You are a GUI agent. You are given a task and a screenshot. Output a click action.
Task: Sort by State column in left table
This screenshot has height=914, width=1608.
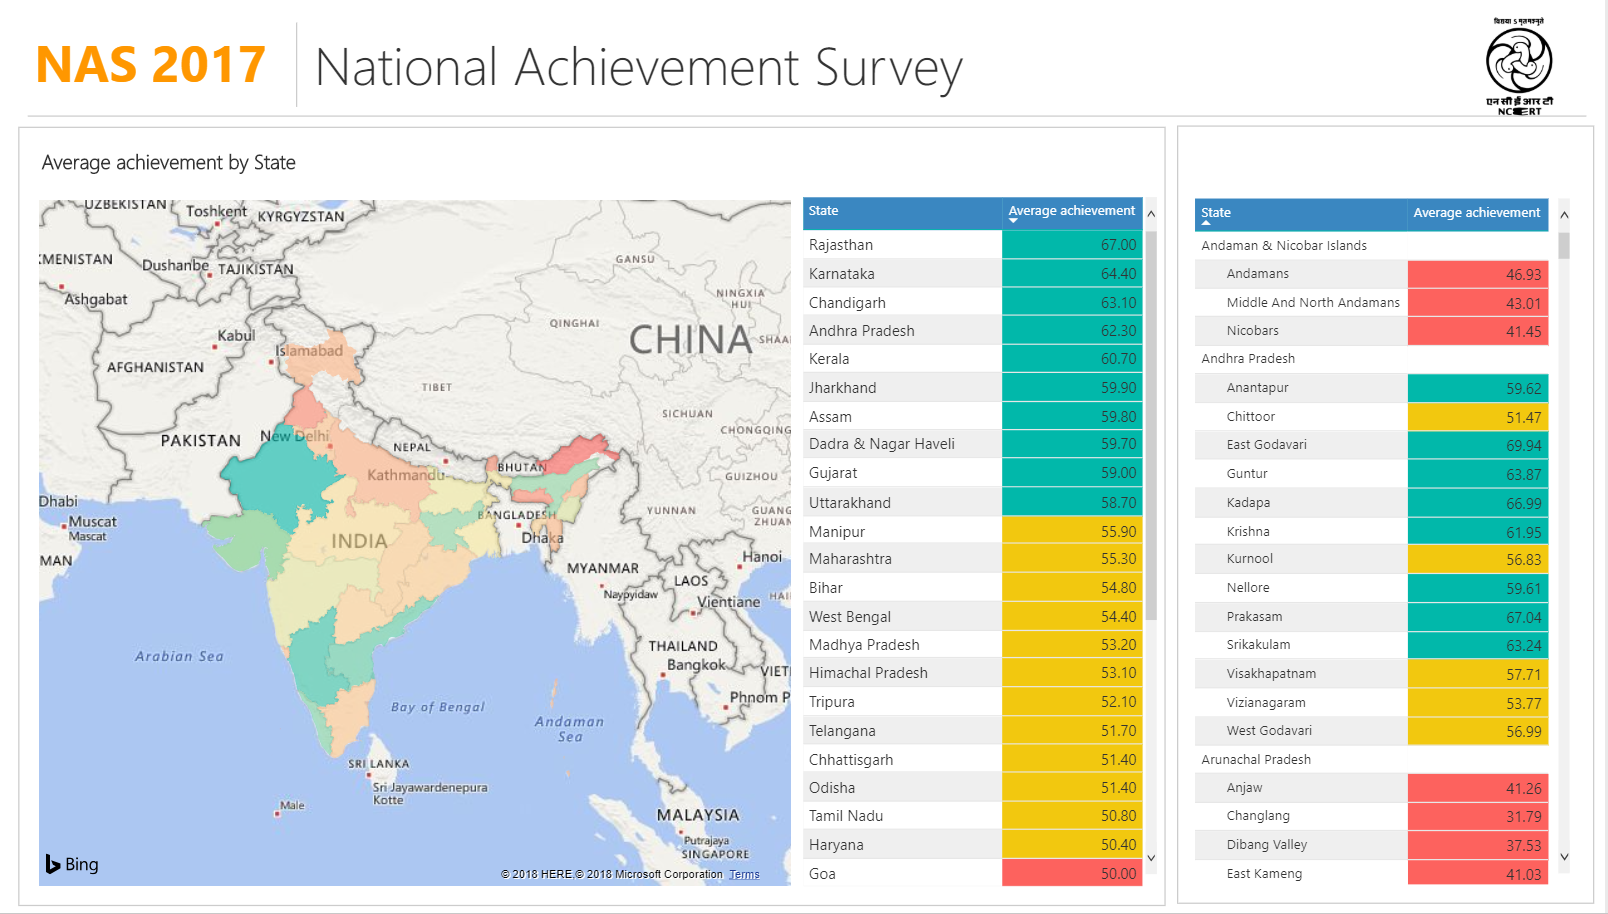coord(902,213)
